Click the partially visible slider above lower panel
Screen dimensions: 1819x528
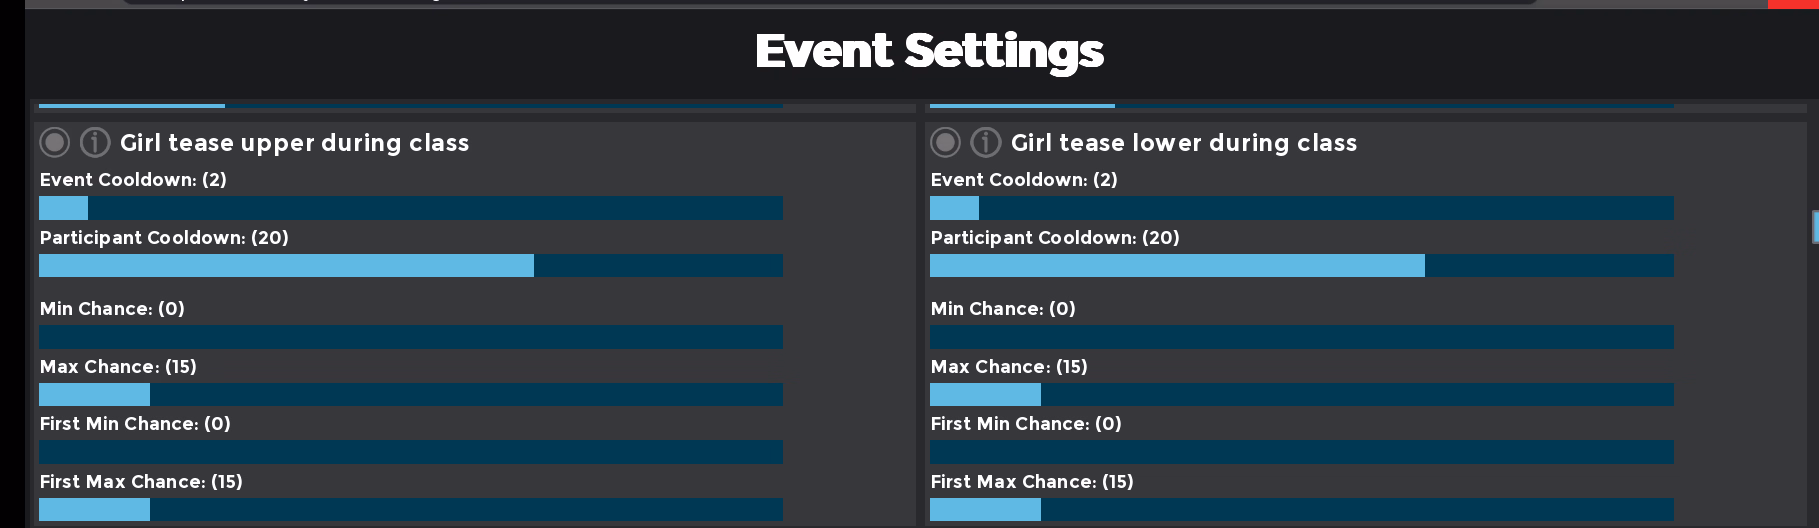tap(1302, 104)
